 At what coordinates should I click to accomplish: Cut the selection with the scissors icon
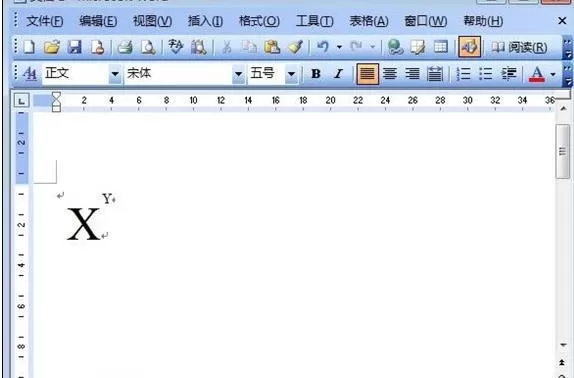[x=227, y=47]
